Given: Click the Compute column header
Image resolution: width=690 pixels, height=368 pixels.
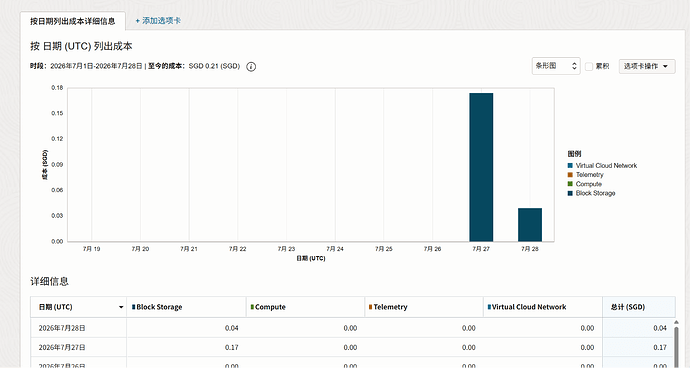Looking at the screenshot, I should tap(305, 307).
